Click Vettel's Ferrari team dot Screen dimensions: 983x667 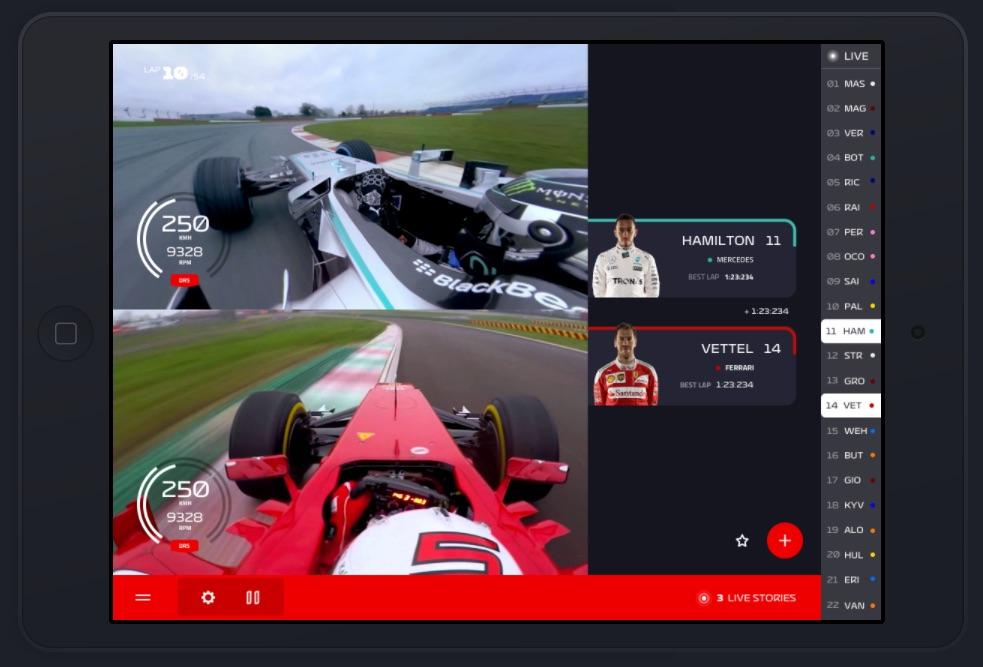[x=715, y=367]
